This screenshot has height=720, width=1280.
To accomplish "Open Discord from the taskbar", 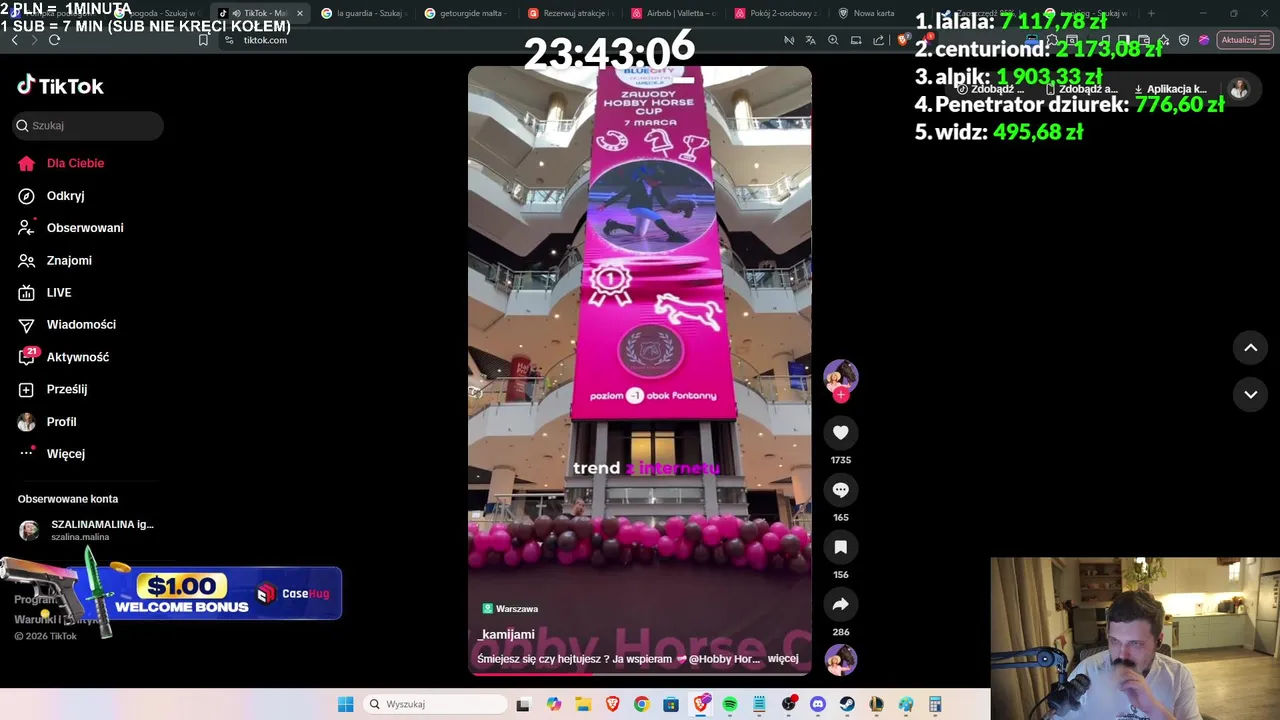I will point(818,704).
